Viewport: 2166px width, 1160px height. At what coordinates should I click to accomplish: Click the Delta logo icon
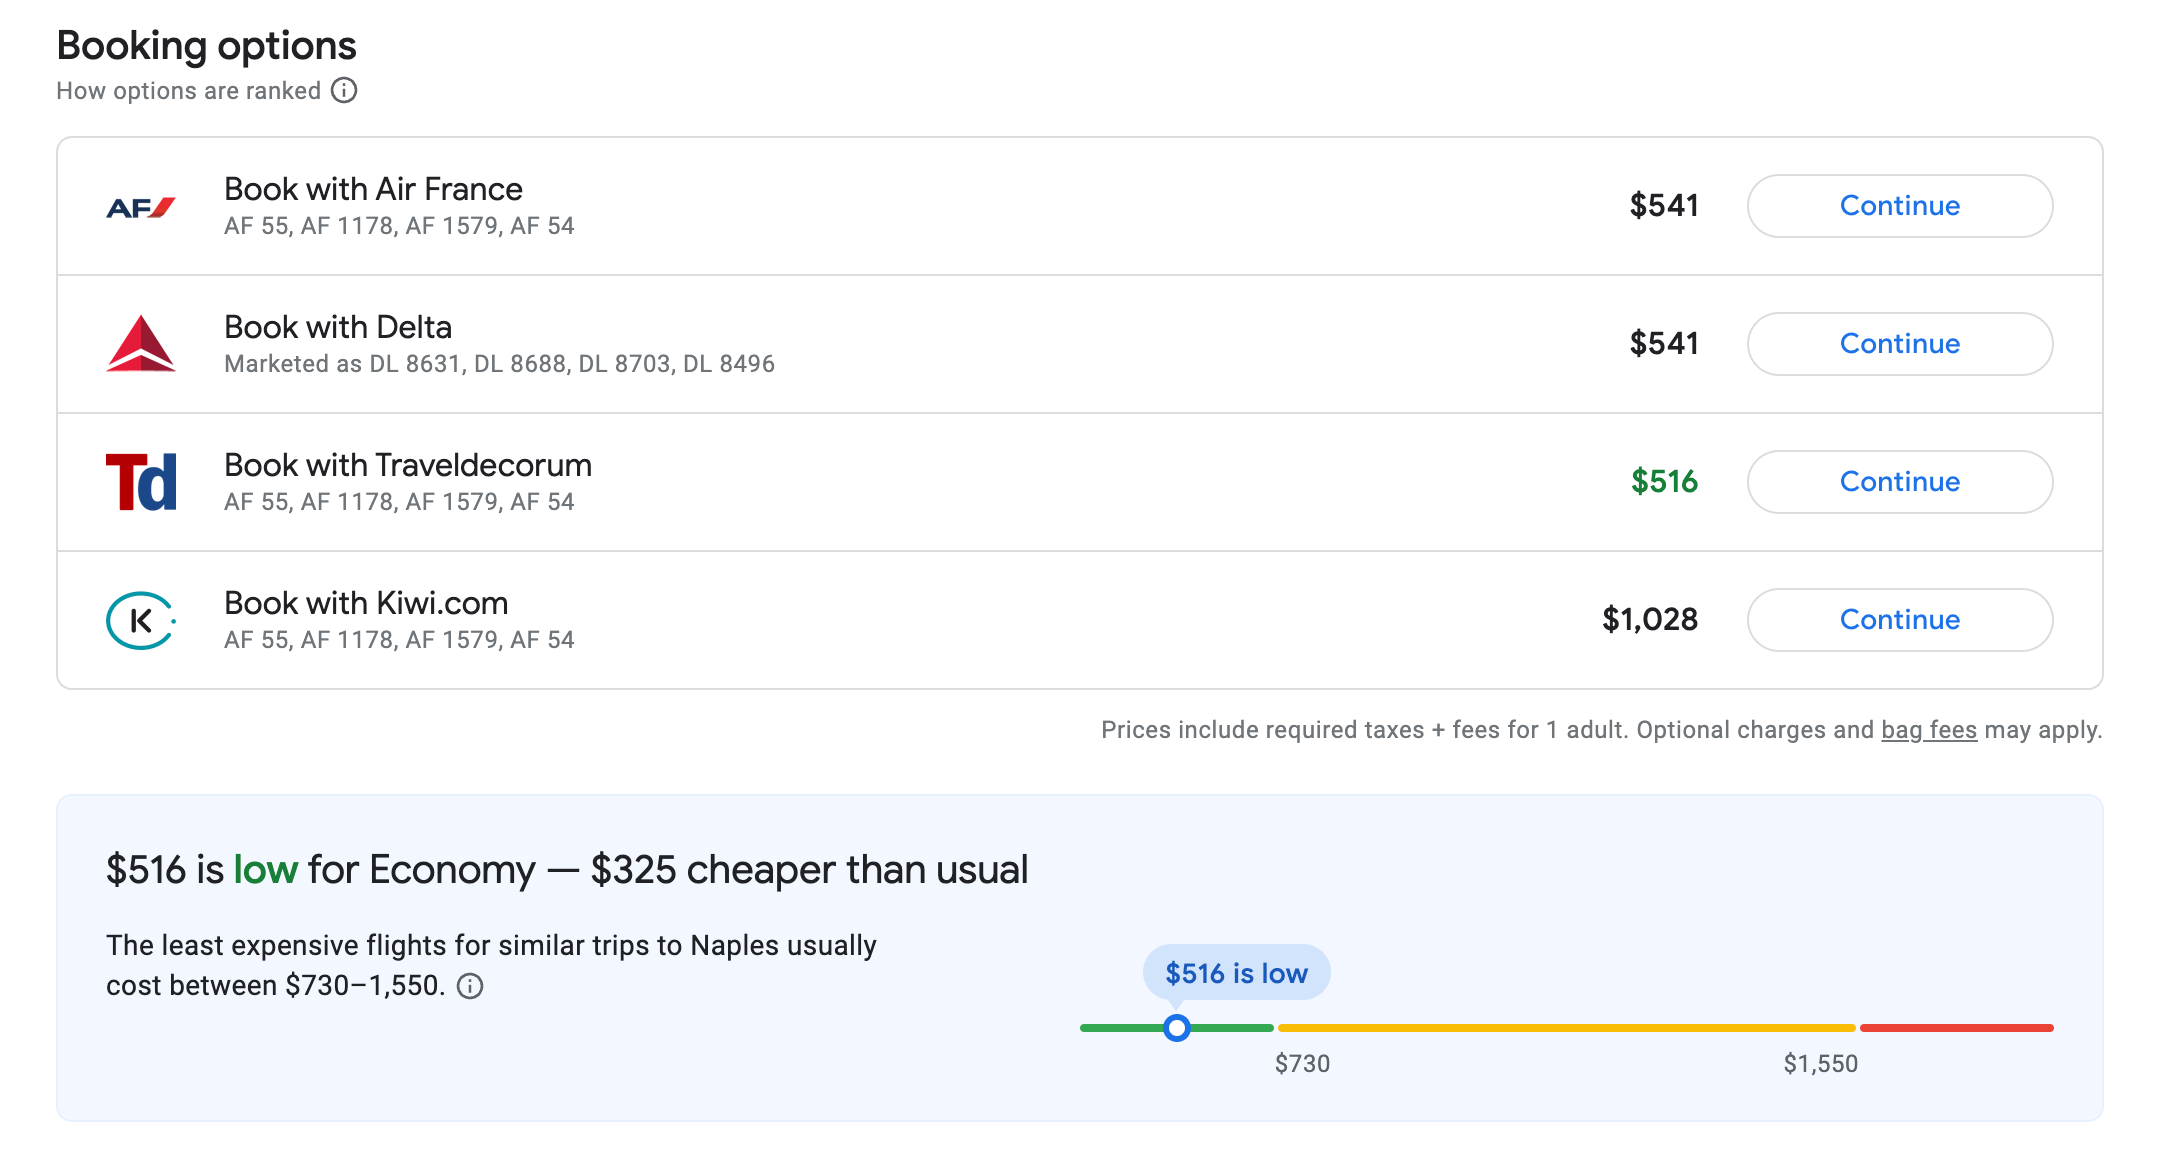(x=141, y=344)
